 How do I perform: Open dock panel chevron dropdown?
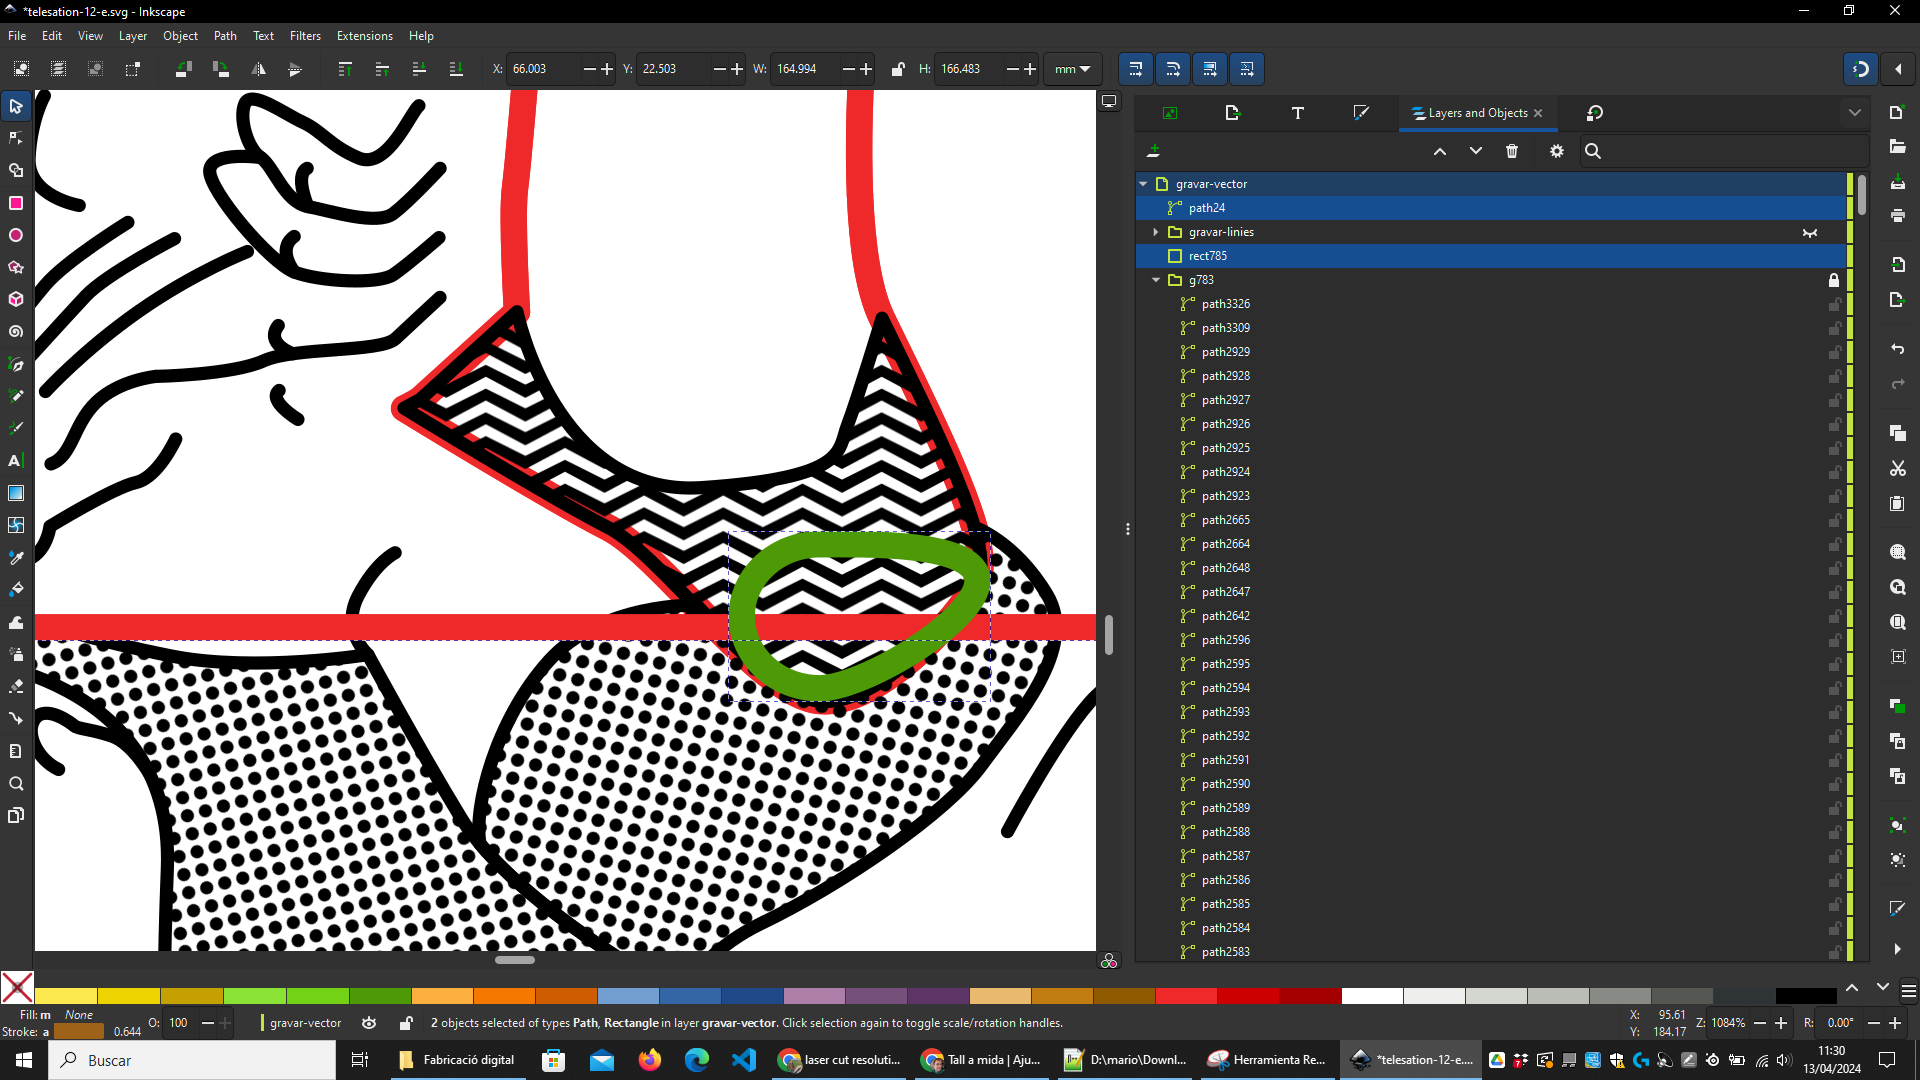click(1855, 113)
